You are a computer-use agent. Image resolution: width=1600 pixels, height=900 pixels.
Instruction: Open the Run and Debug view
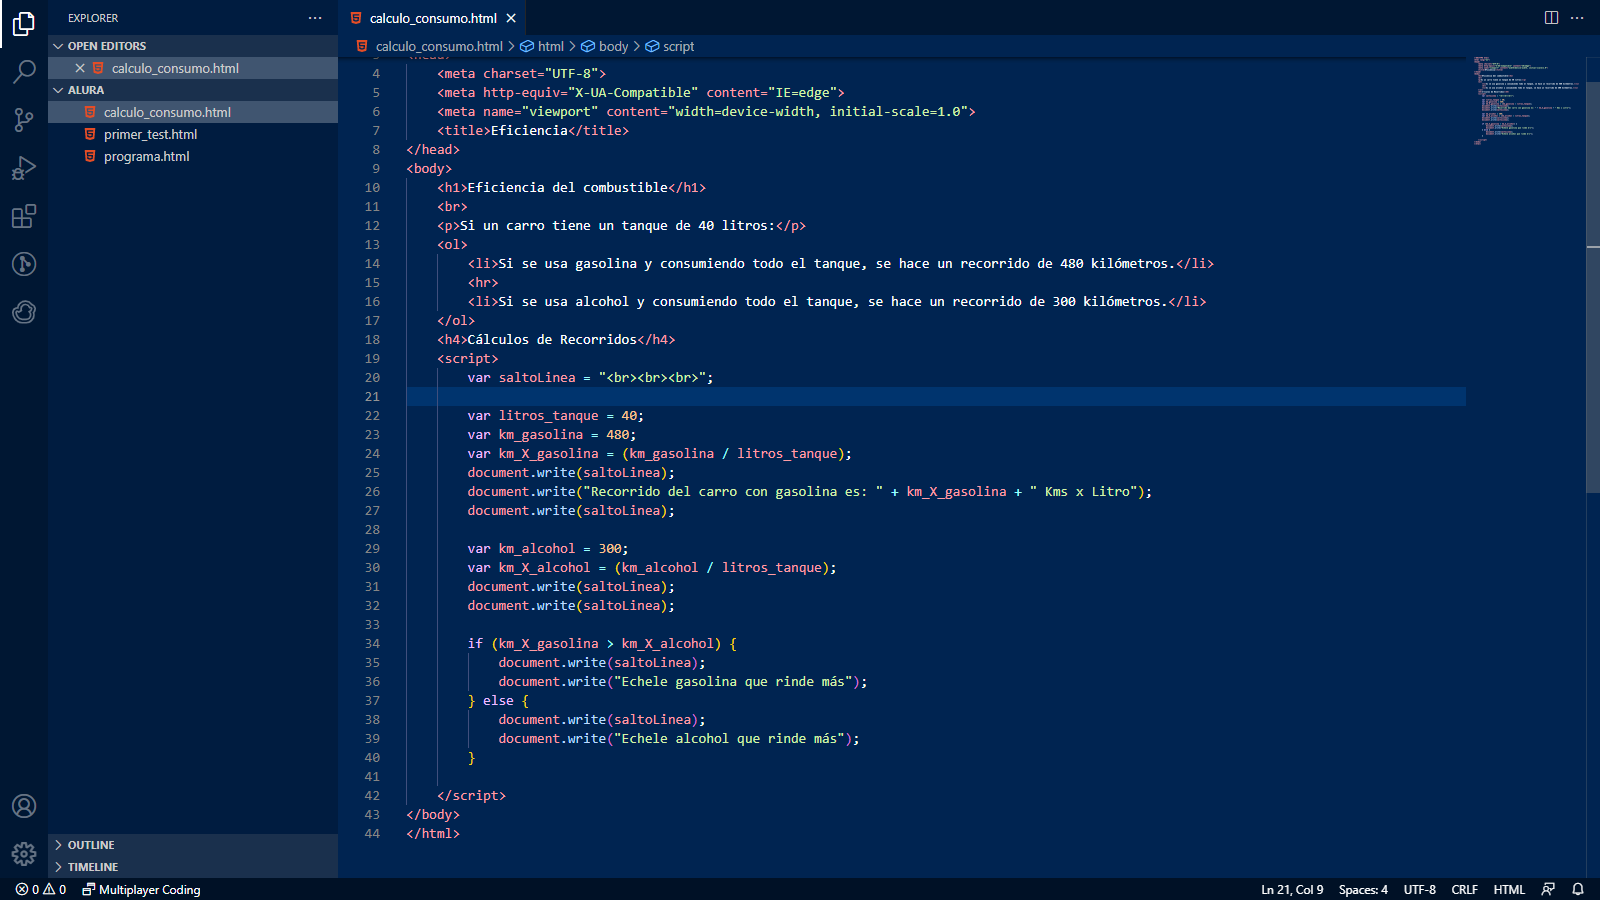24,168
